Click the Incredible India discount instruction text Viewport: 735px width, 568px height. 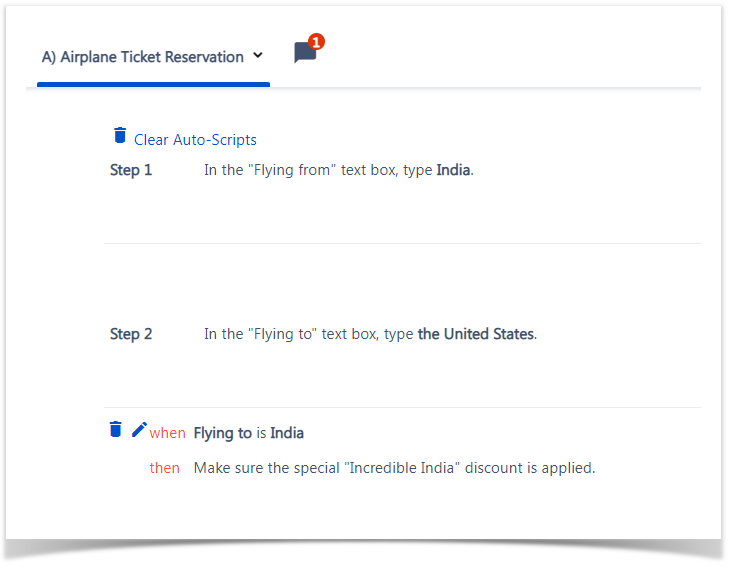coord(394,468)
